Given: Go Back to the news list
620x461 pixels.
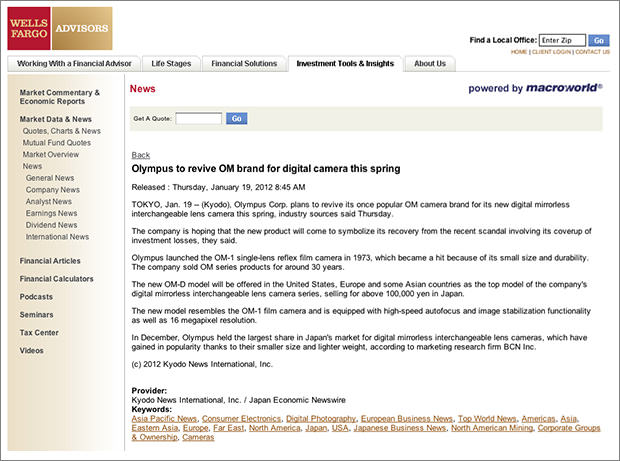Looking at the screenshot, I should pyautogui.click(x=140, y=155).
